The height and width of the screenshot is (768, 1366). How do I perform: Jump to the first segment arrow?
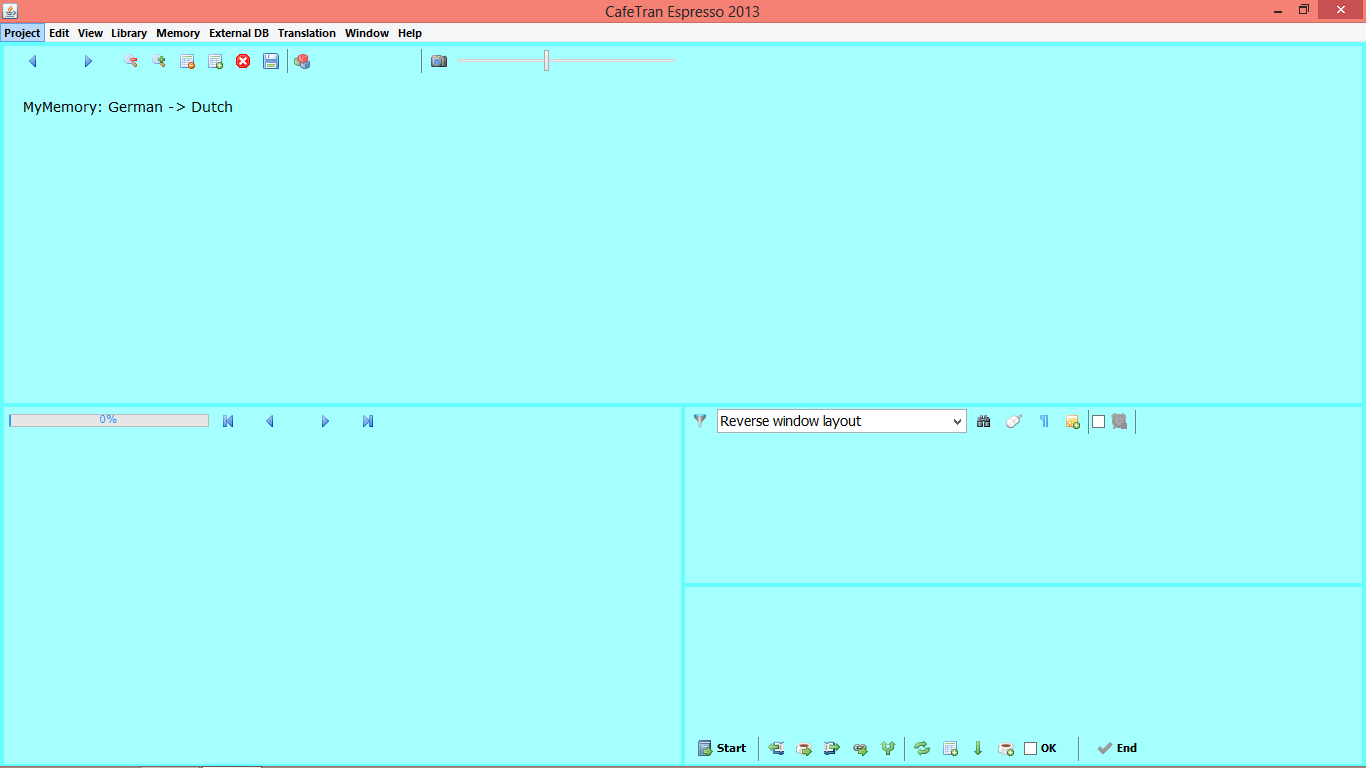click(x=228, y=421)
